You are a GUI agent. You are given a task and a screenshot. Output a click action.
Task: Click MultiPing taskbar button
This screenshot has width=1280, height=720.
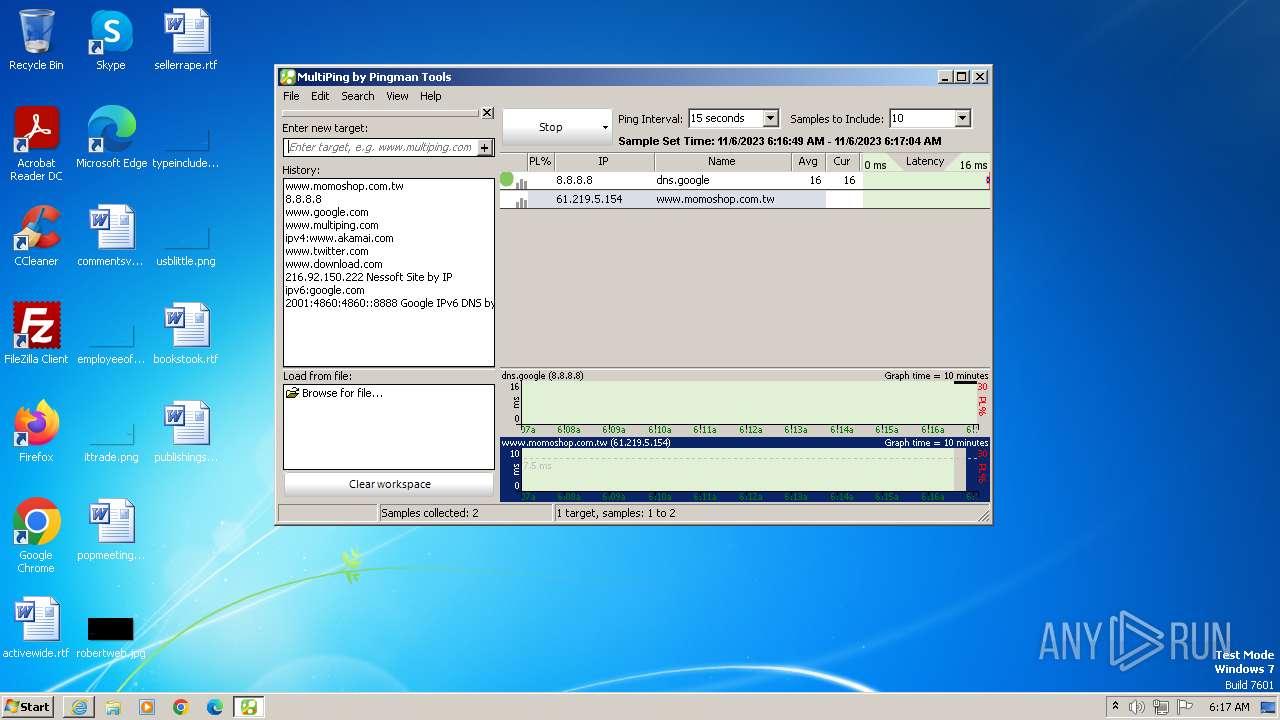248,707
